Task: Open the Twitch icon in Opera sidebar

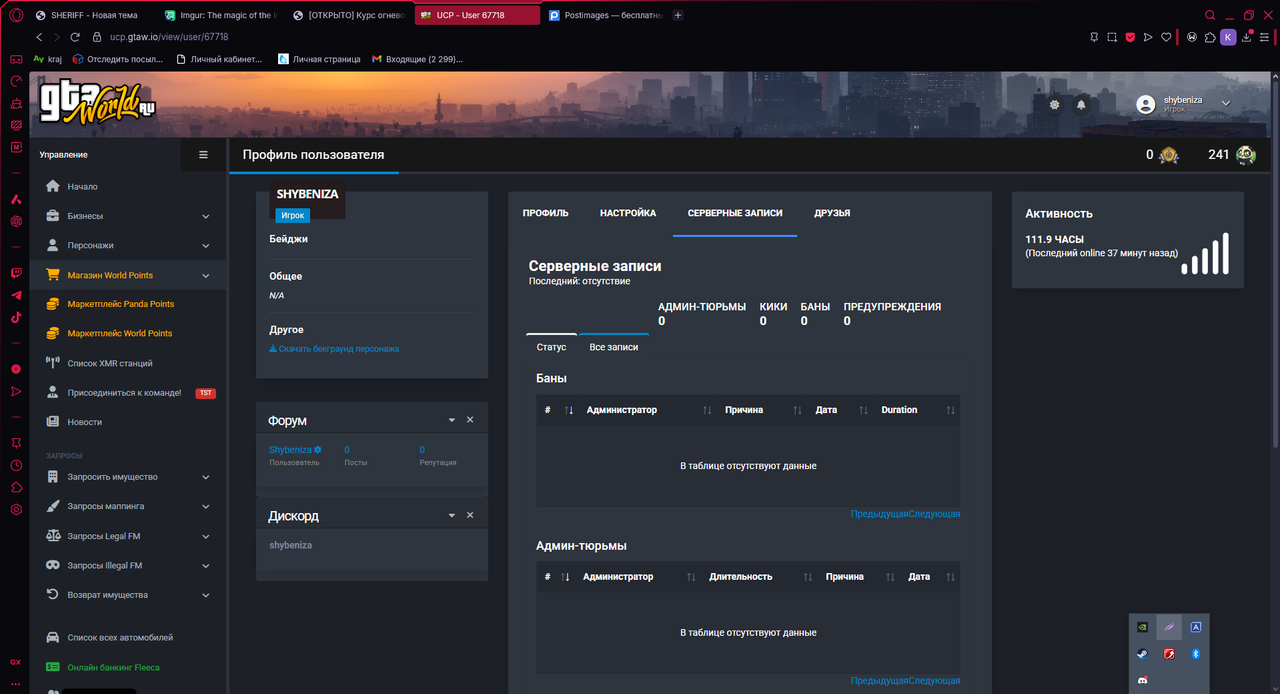Action: [16, 273]
